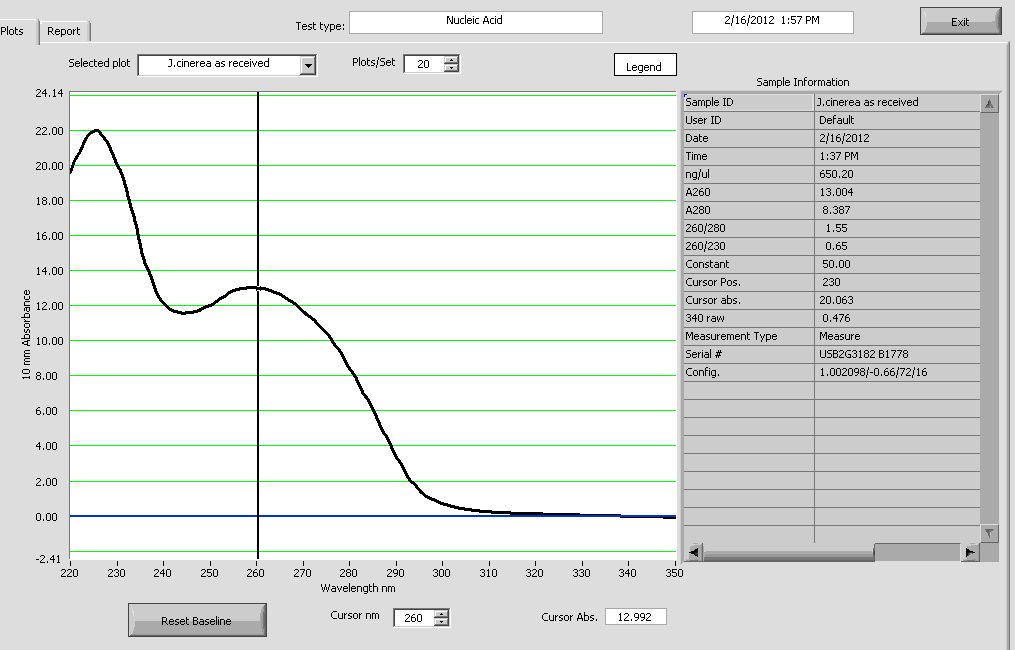Select the Cursor abs. value 20.063

coord(897,300)
